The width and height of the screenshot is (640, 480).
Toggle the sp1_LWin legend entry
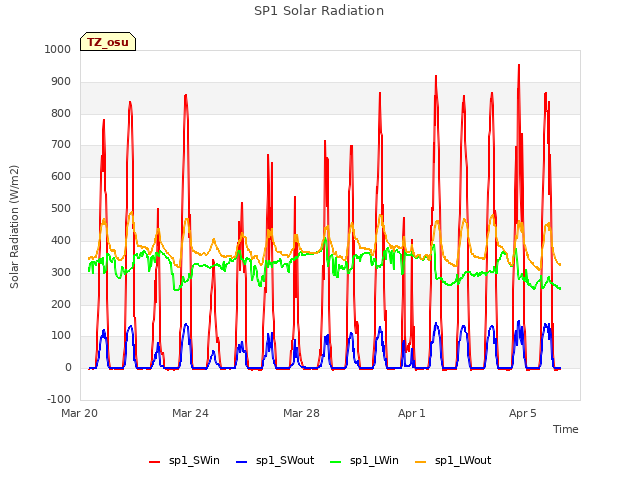pyautogui.click(x=364, y=461)
